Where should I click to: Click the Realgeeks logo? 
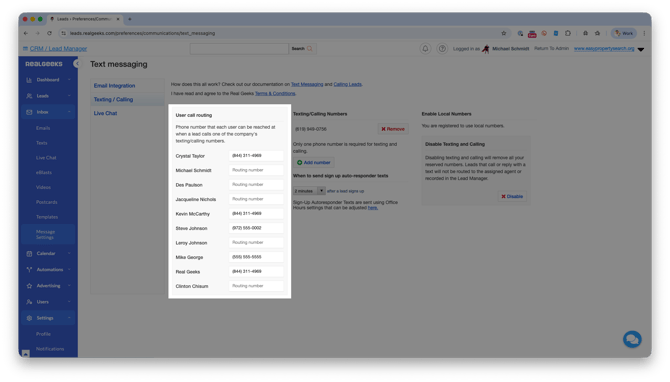tap(44, 64)
